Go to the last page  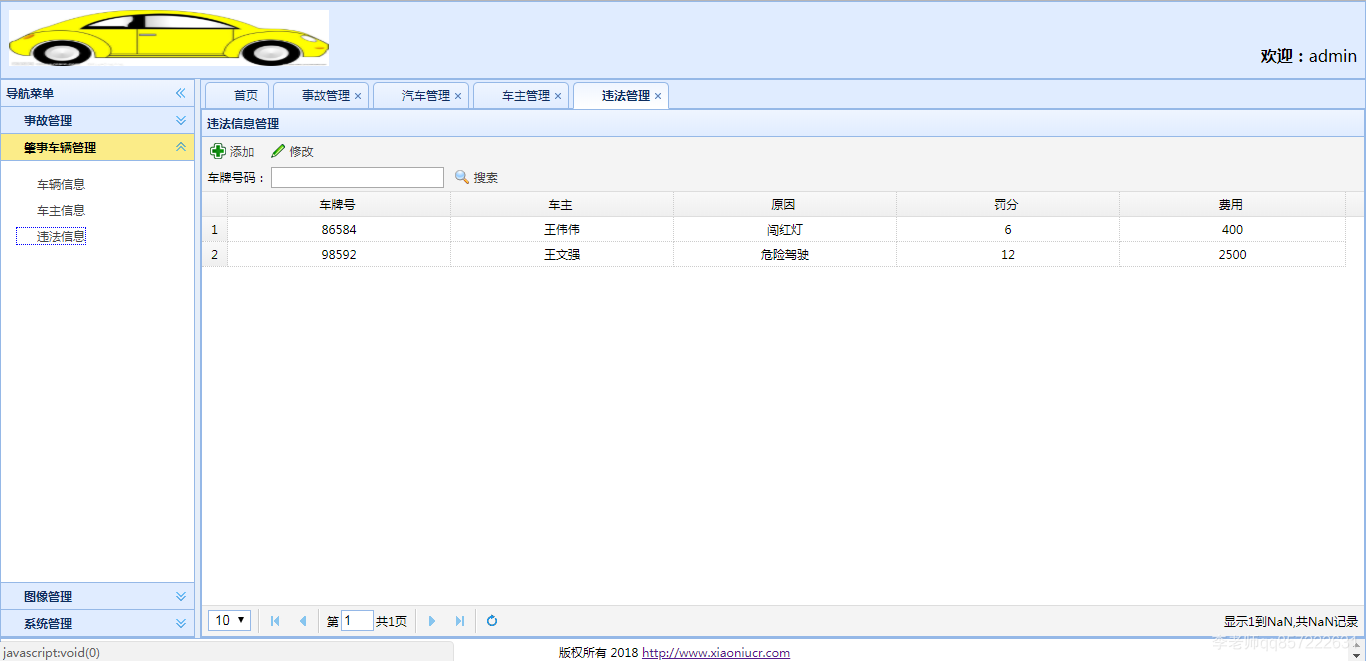click(460, 621)
